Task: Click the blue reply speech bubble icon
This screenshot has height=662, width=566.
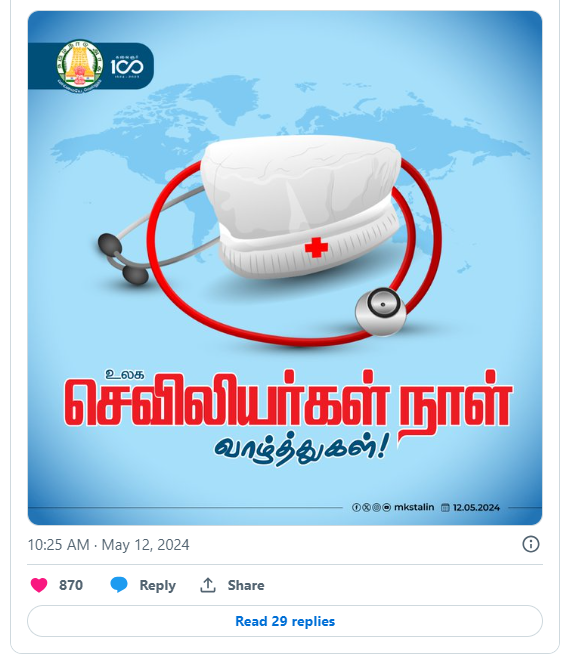Action: click(119, 585)
